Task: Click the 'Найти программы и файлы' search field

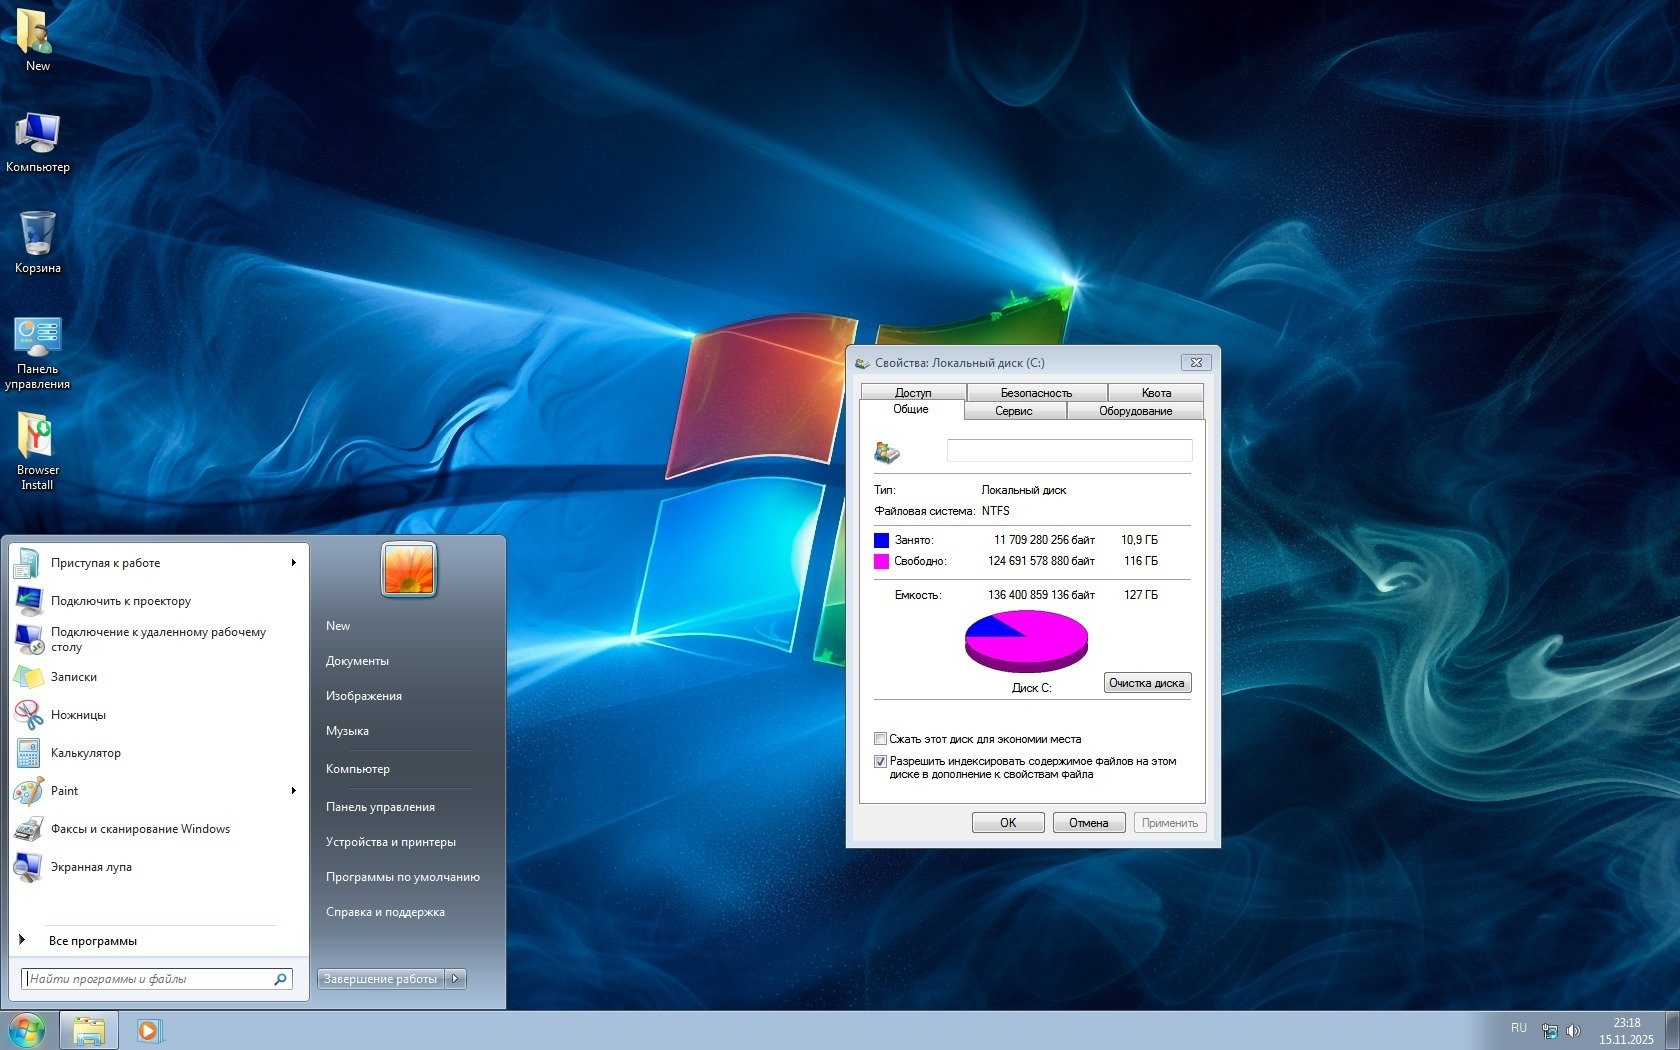Action: [148, 979]
